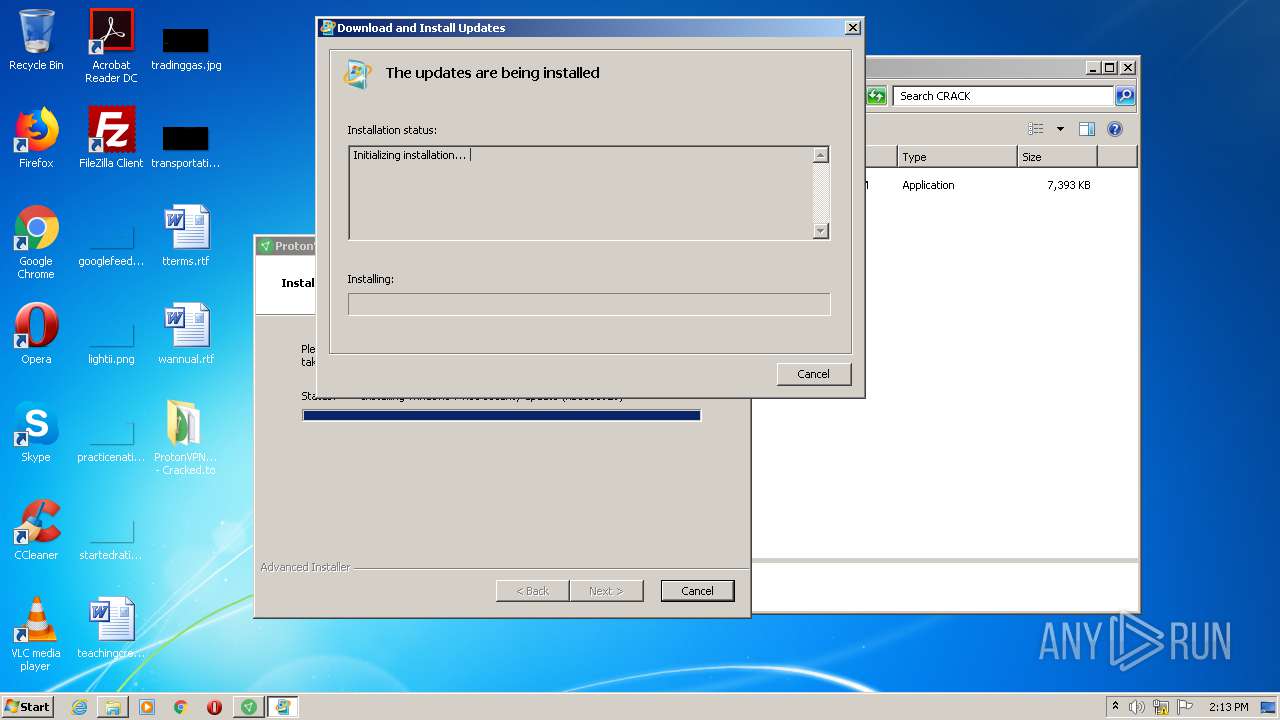Click the 2:13 PM clock
Image resolution: width=1280 pixels, height=720 pixels.
point(1228,707)
